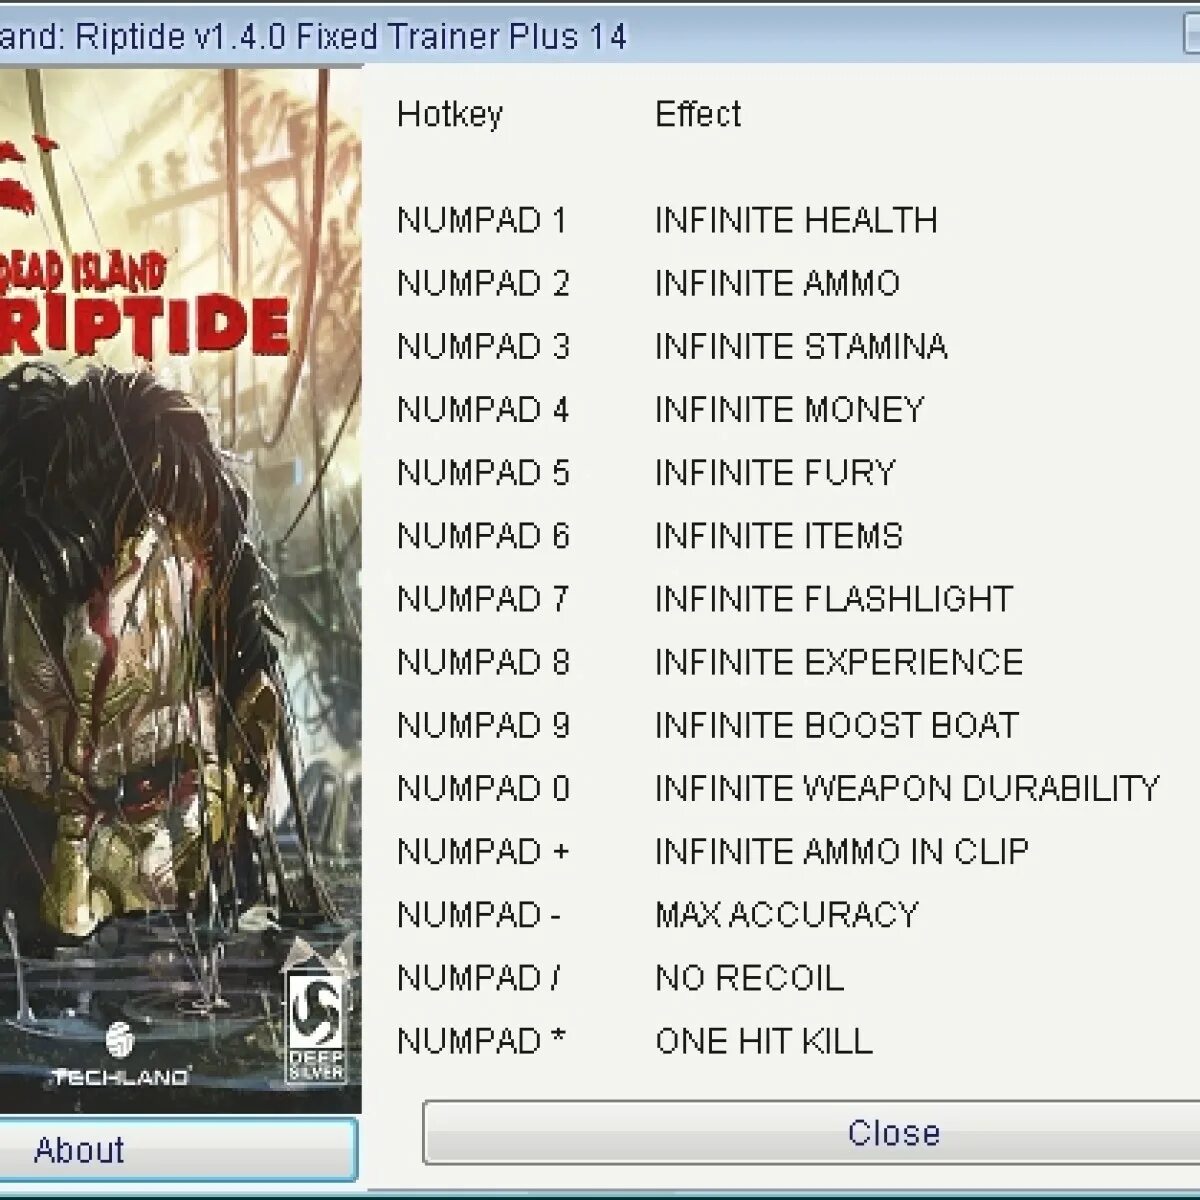Click INFINITE WEAPON DURABILITY effect text
Viewport: 1200px width, 1200px height.
pyautogui.click(x=907, y=788)
